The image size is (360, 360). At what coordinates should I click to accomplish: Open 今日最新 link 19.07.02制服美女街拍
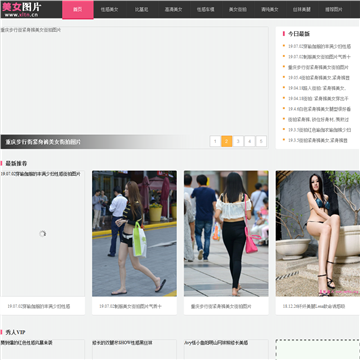click(319, 57)
